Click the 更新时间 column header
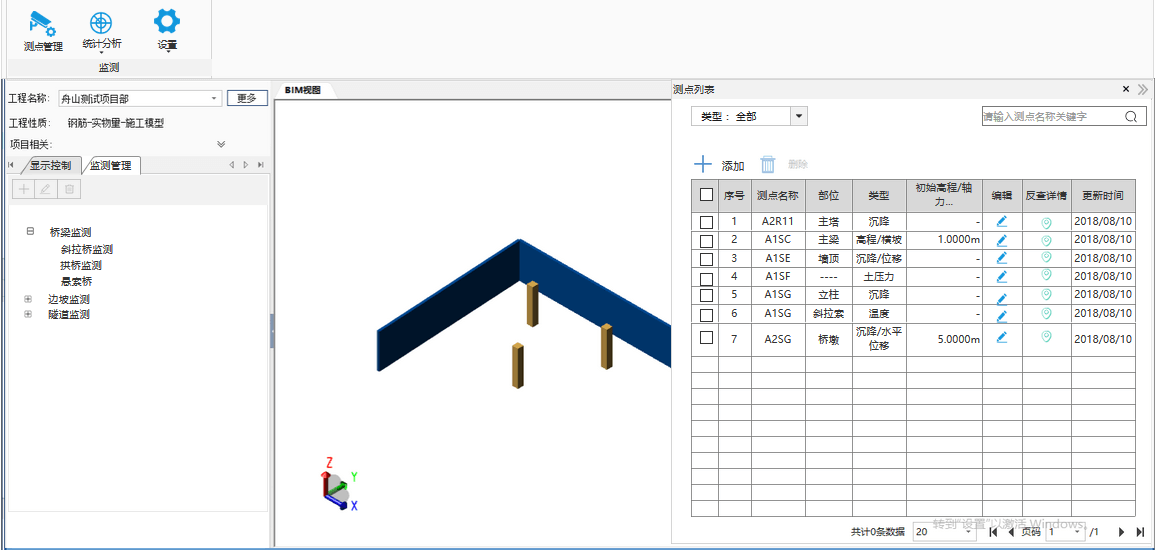The width and height of the screenshot is (1156, 551). [x=1103, y=195]
